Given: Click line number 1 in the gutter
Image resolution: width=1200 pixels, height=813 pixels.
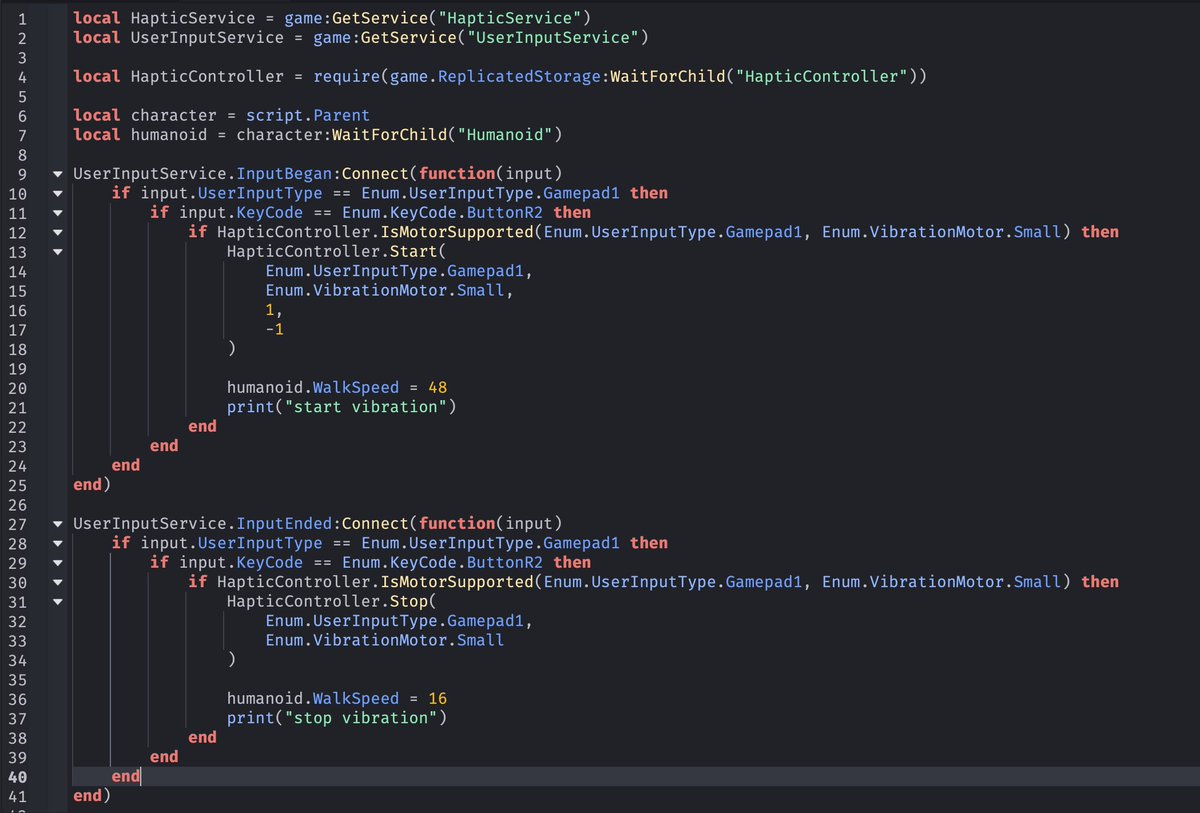Looking at the screenshot, I should coord(21,18).
